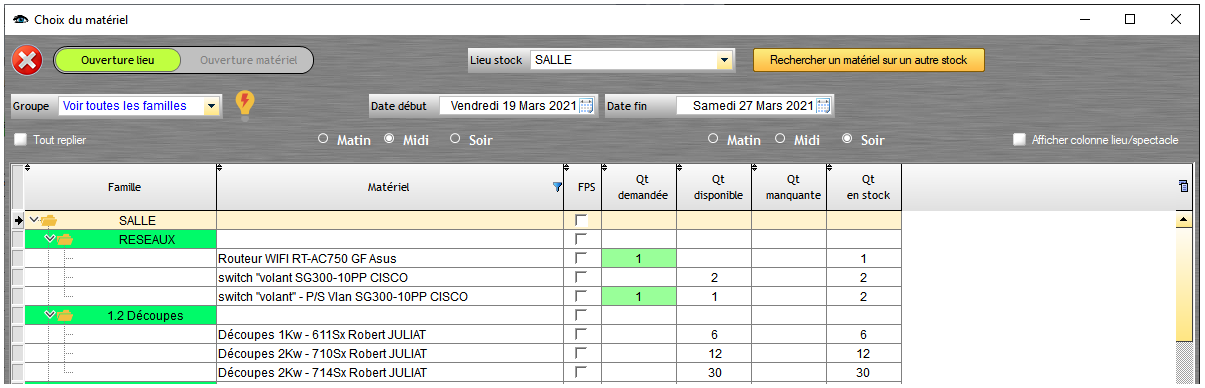1205x388 pixels.
Task: Click the 1.2 Découpes family label
Action: 145,316
